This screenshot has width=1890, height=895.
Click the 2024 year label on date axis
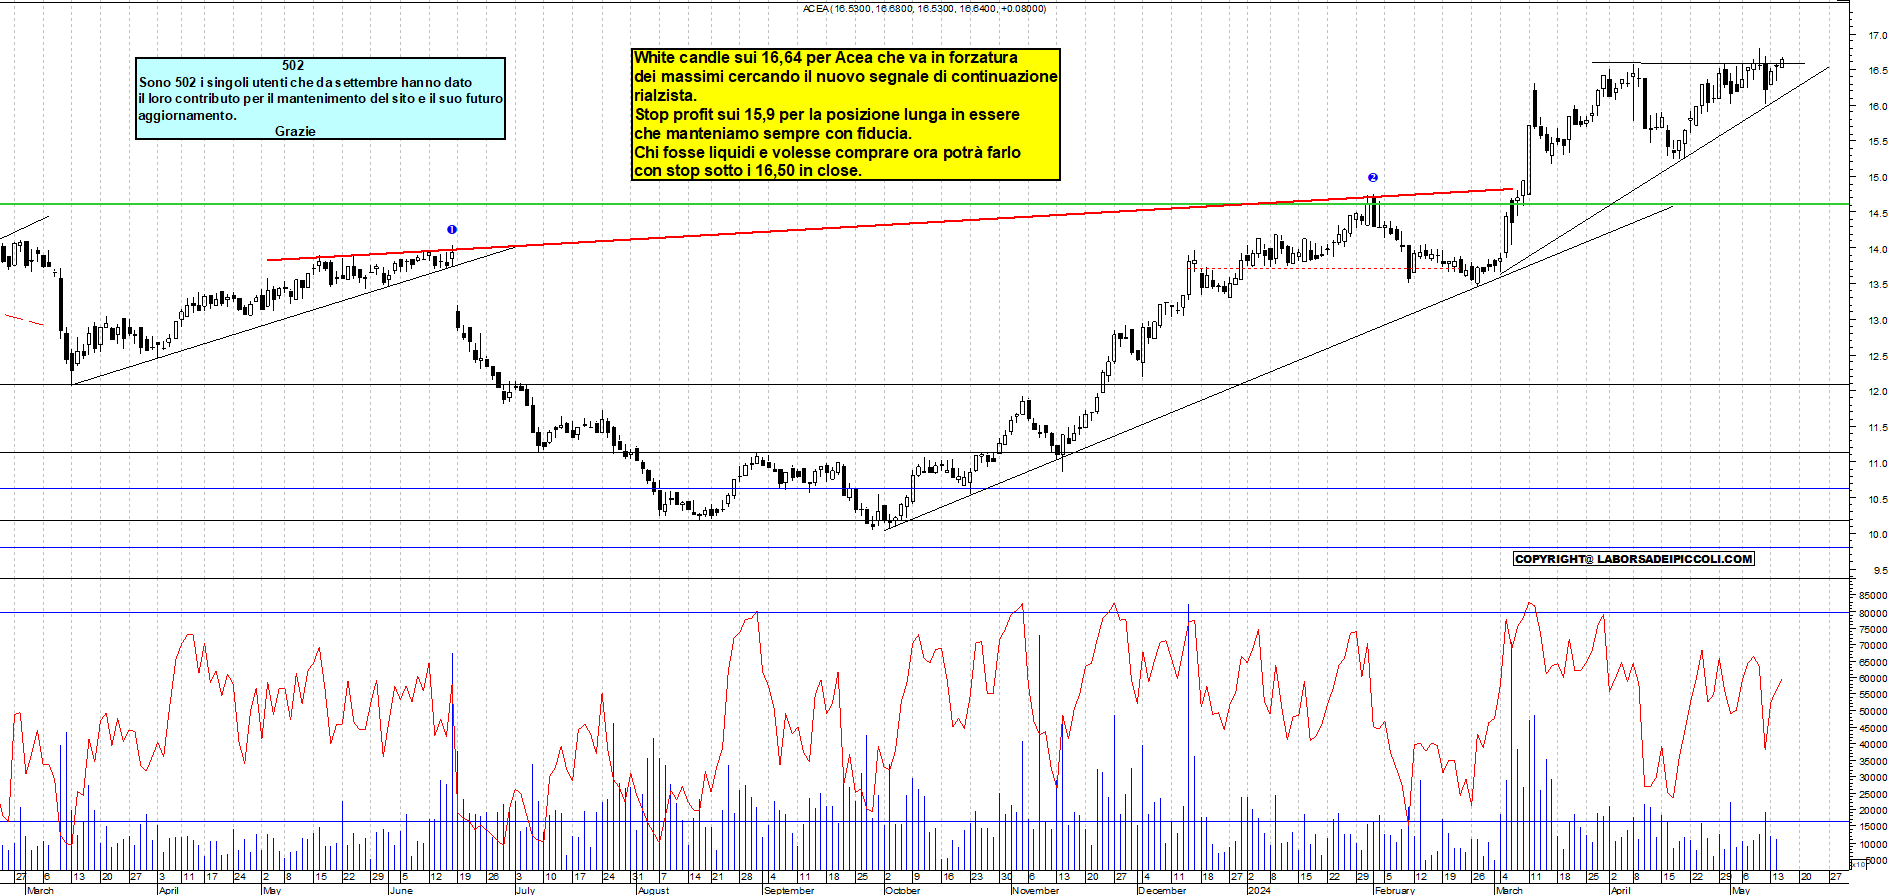pyautogui.click(x=1259, y=890)
